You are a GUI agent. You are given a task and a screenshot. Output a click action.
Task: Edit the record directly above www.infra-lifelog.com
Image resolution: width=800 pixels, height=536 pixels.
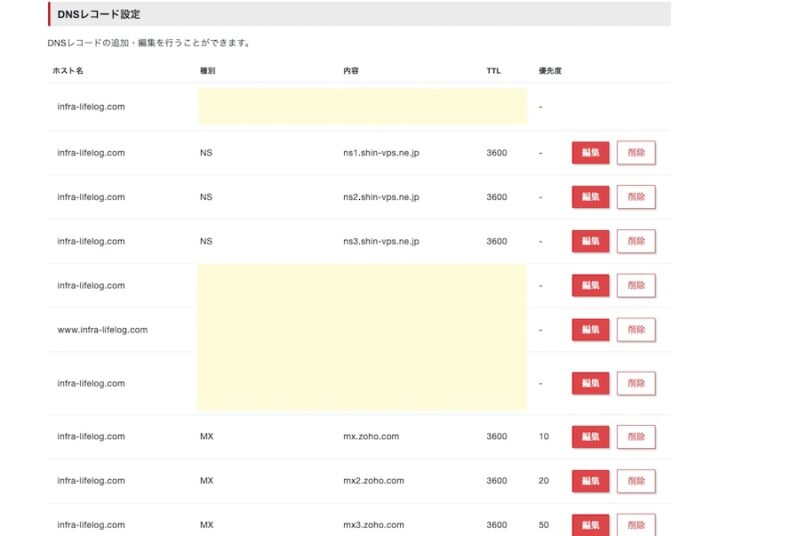click(x=590, y=286)
